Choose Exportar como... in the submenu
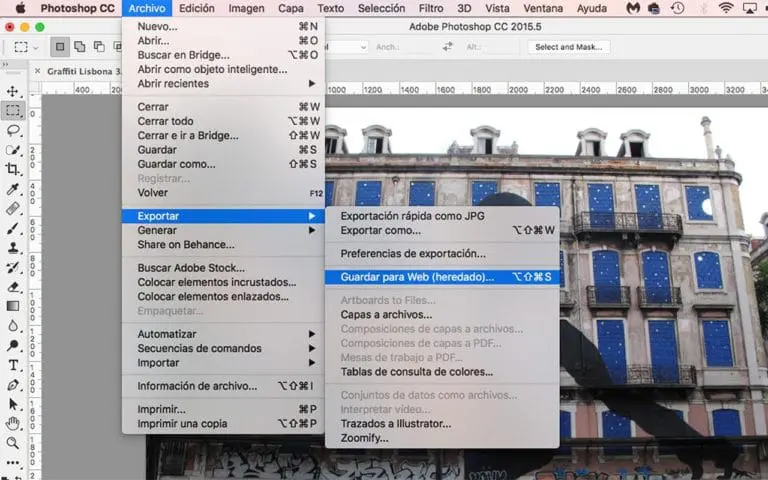Image resolution: width=768 pixels, height=480 pixels. 442,230
